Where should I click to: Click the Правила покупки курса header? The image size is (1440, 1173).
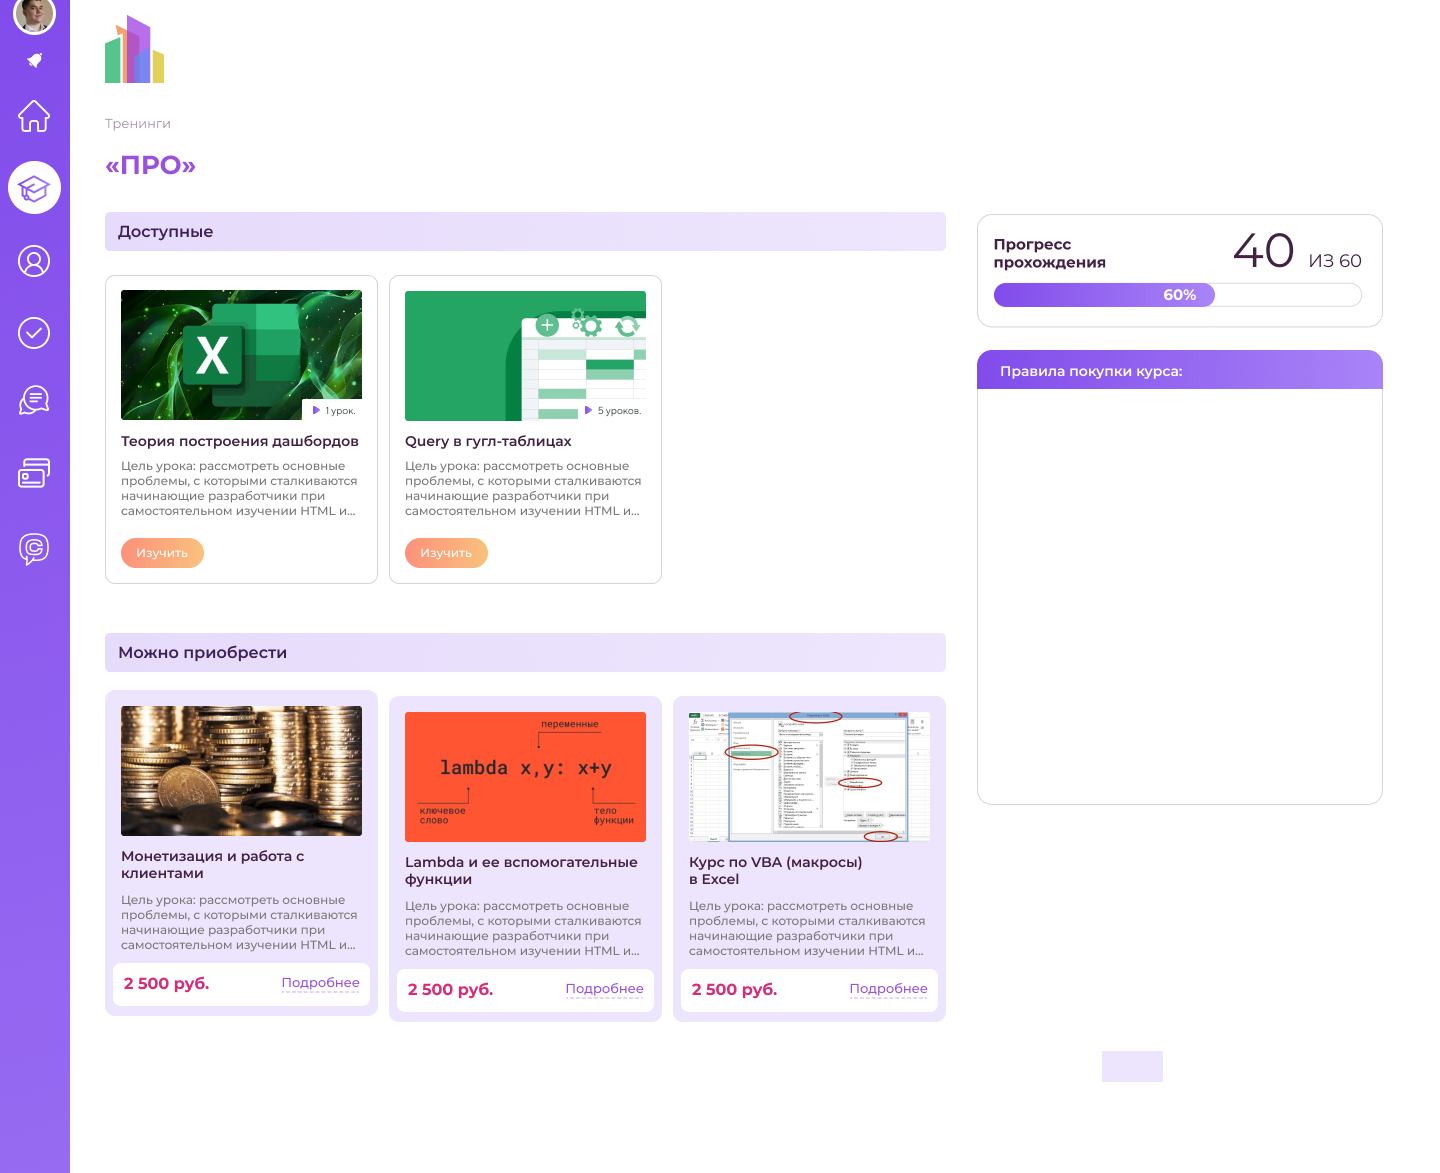pos(1179,371)
